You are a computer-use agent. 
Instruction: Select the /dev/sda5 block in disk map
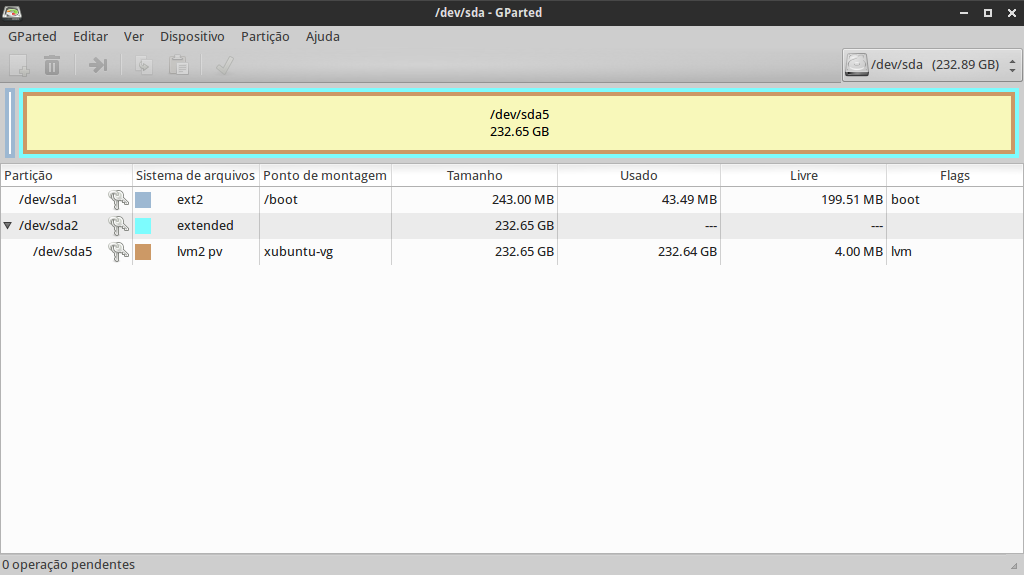point(519,123)
